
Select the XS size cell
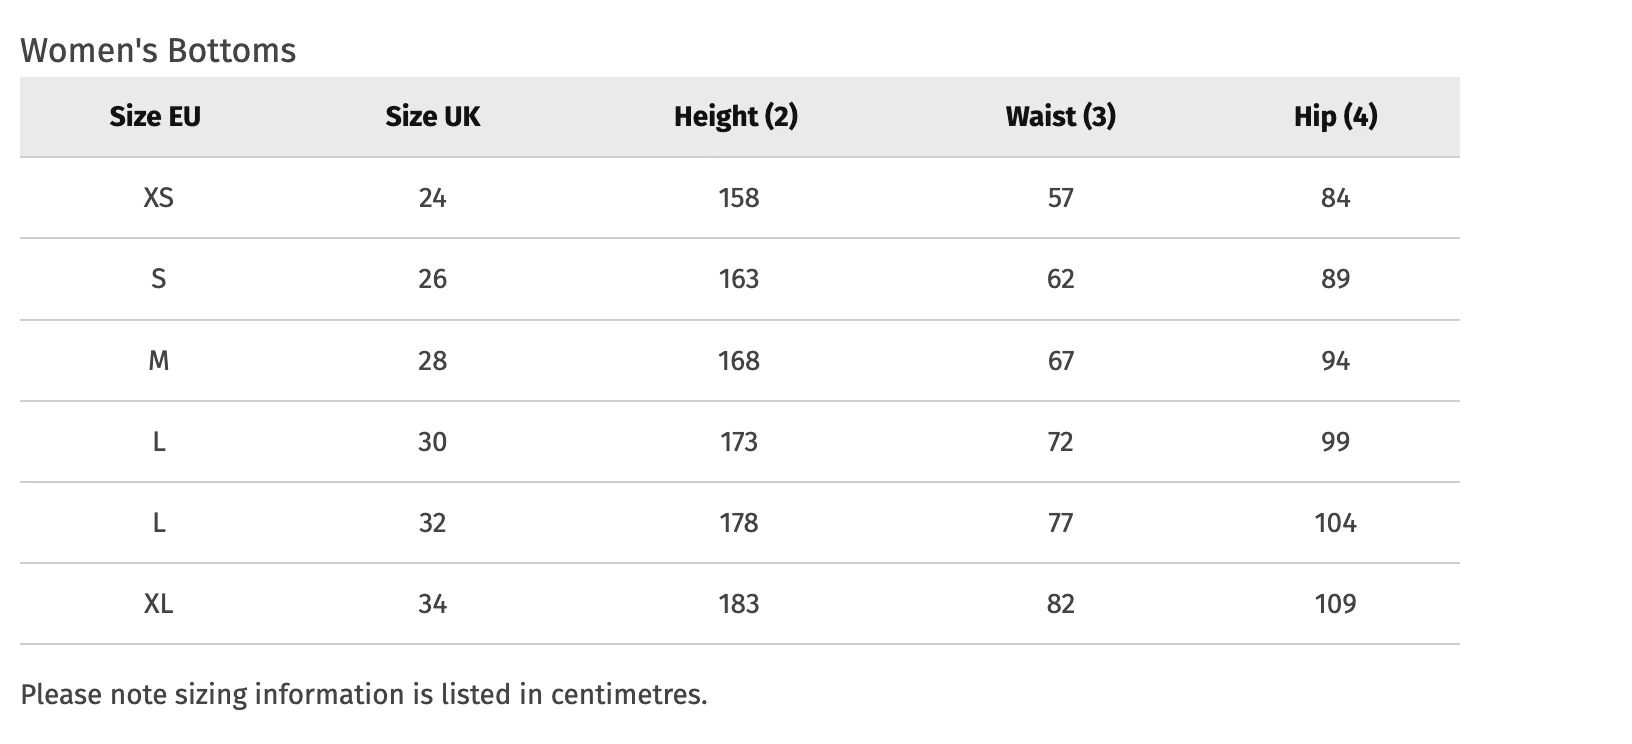coord(159,198)
